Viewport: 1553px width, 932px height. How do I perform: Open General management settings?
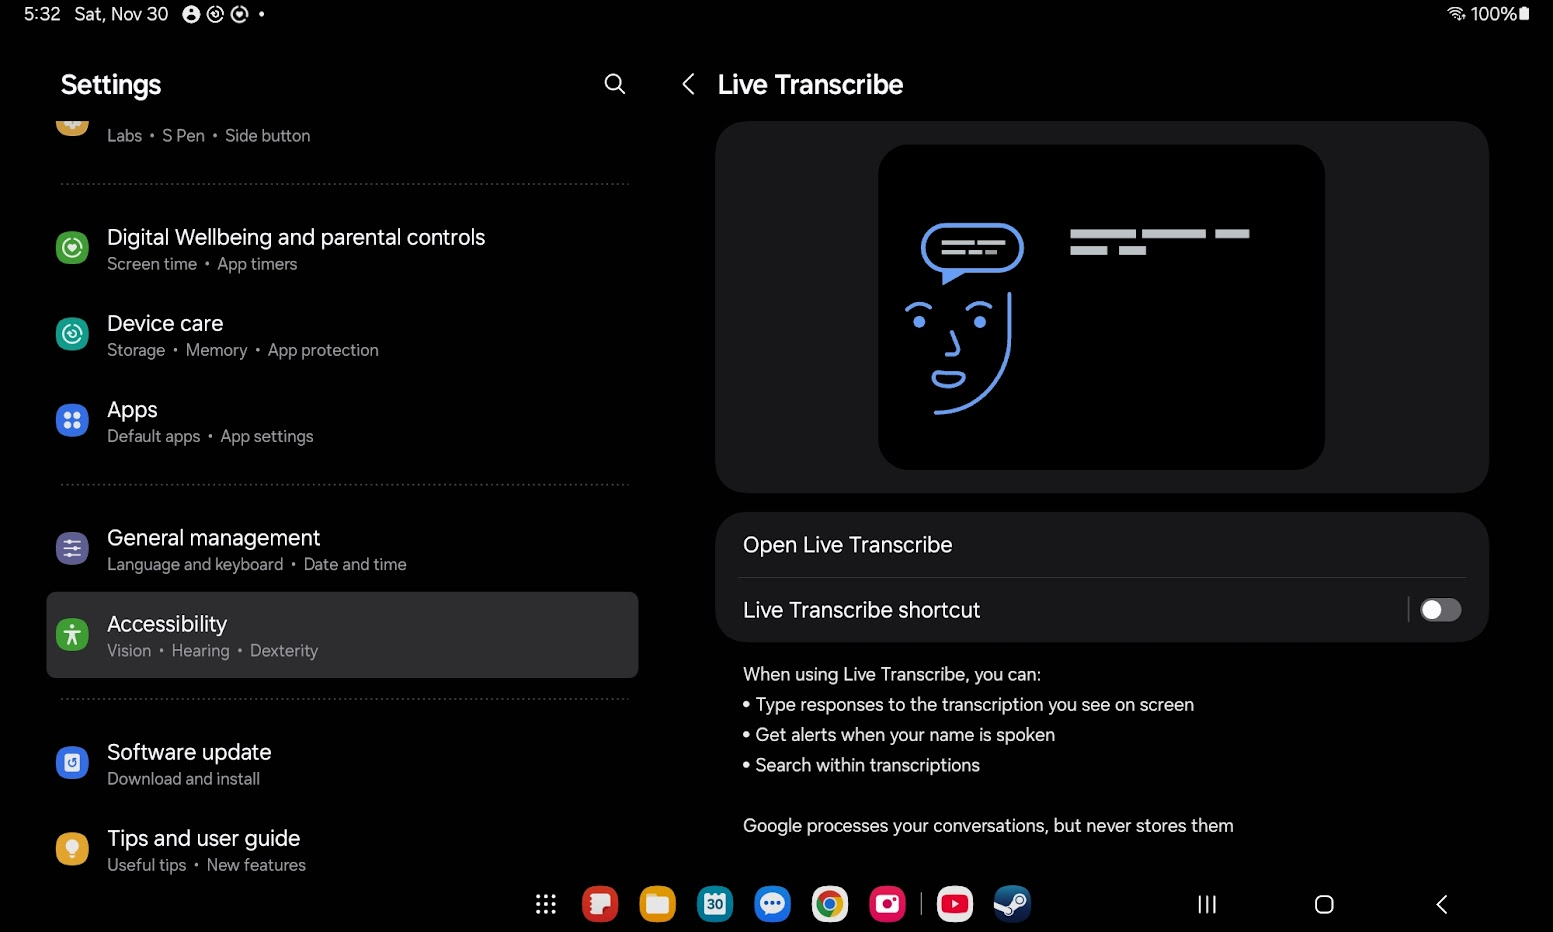coord(342,549)
